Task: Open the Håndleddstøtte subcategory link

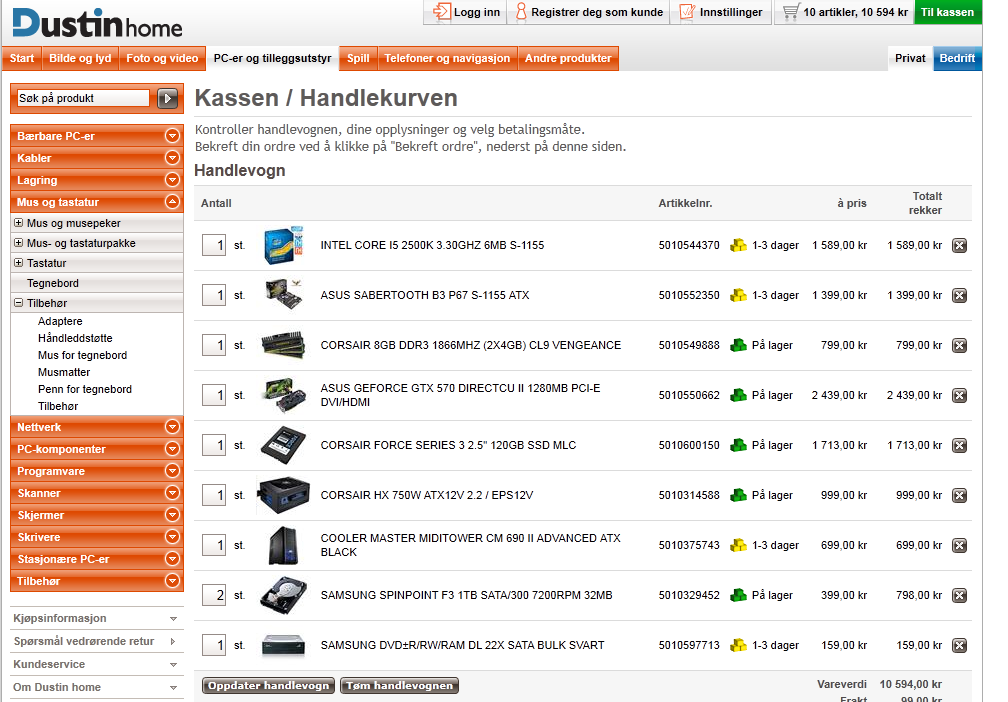Action: pyautogui.click(x=75, y=338)
